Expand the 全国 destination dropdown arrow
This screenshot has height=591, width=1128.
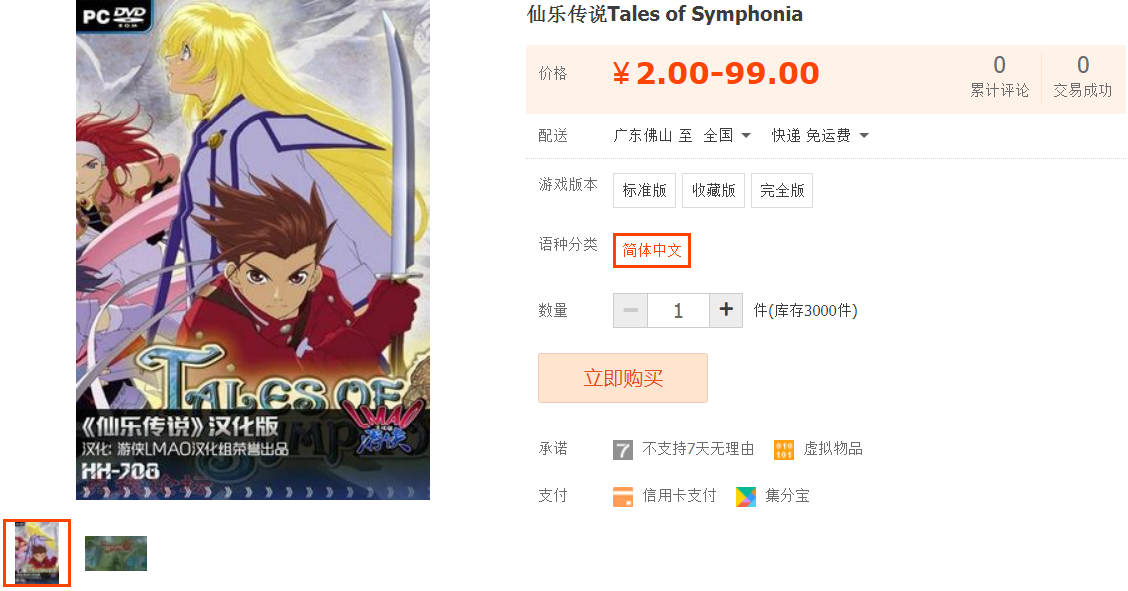click(x=746, y=135)
